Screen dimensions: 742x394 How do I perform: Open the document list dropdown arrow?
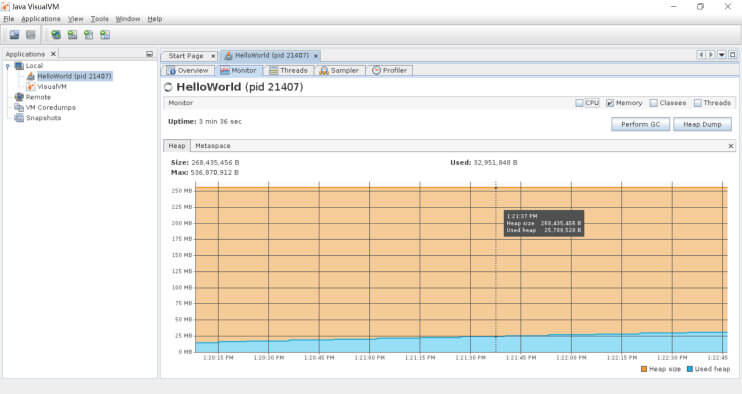coord(722,55)
